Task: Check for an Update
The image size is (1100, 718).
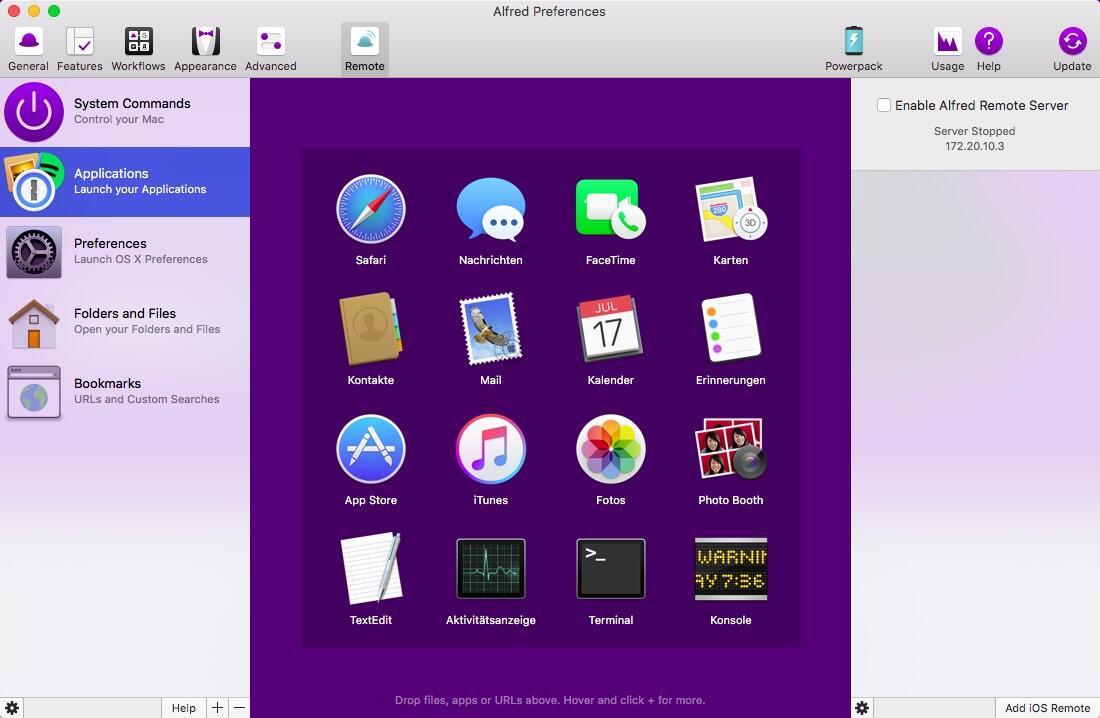Action: [x=1072, y=49]
